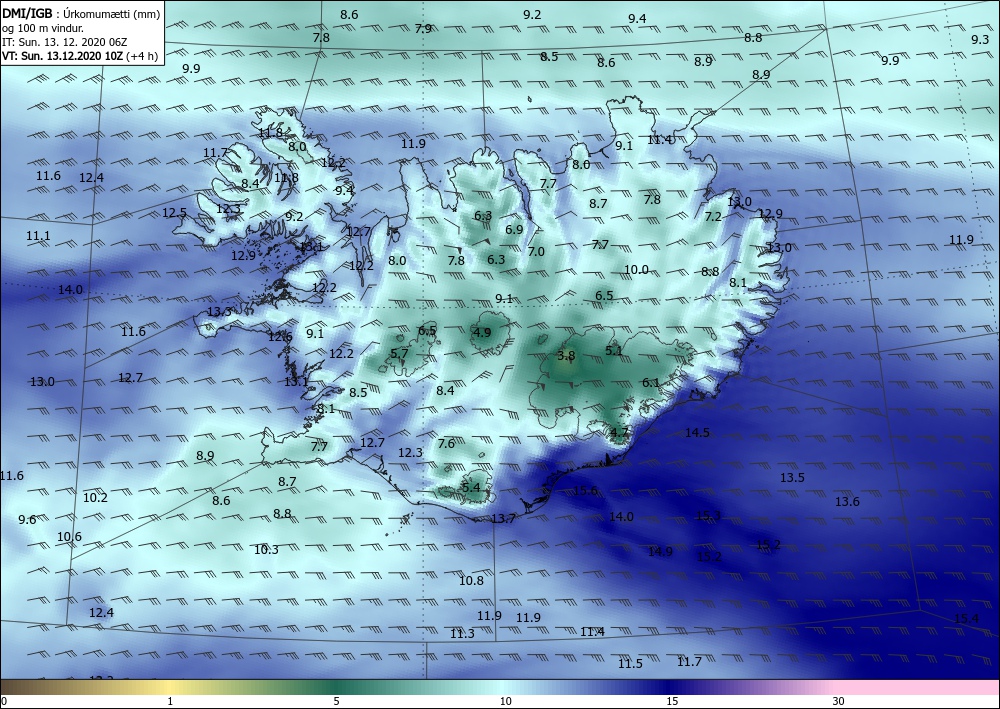
Task: Click the map value 7.9 at the top
Action: (x=423, y=28)
